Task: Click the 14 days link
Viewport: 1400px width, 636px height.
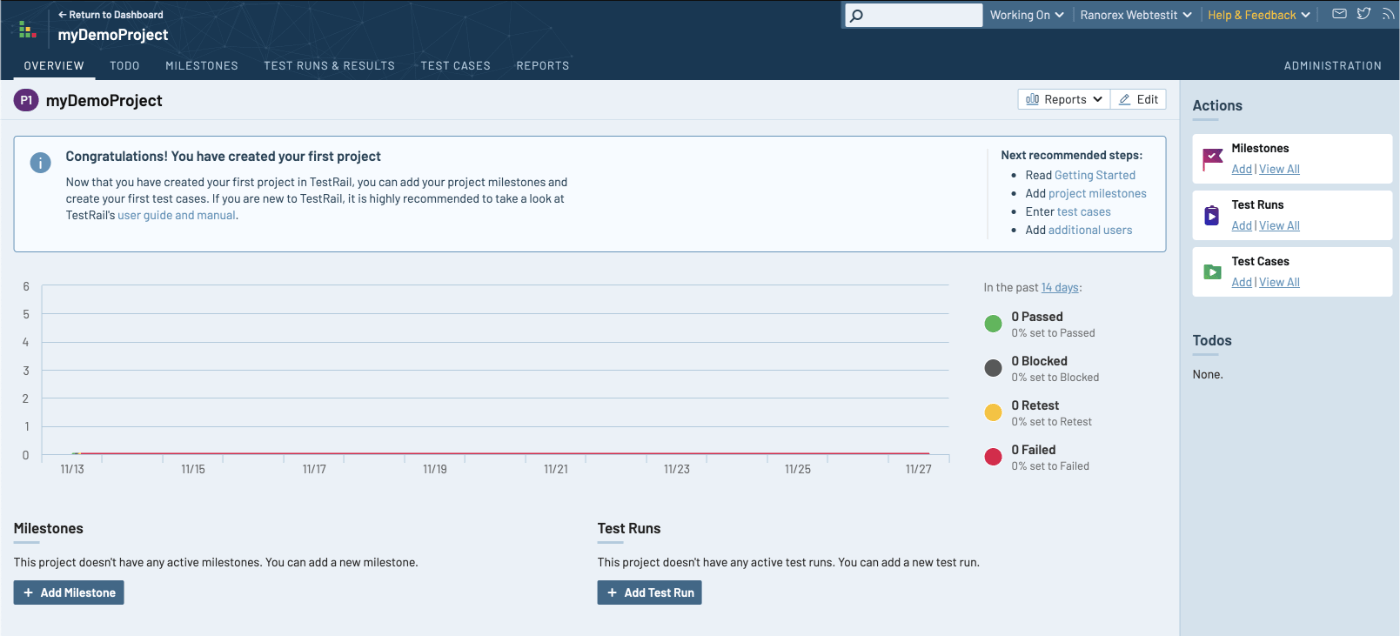Action: [1060, 287]
